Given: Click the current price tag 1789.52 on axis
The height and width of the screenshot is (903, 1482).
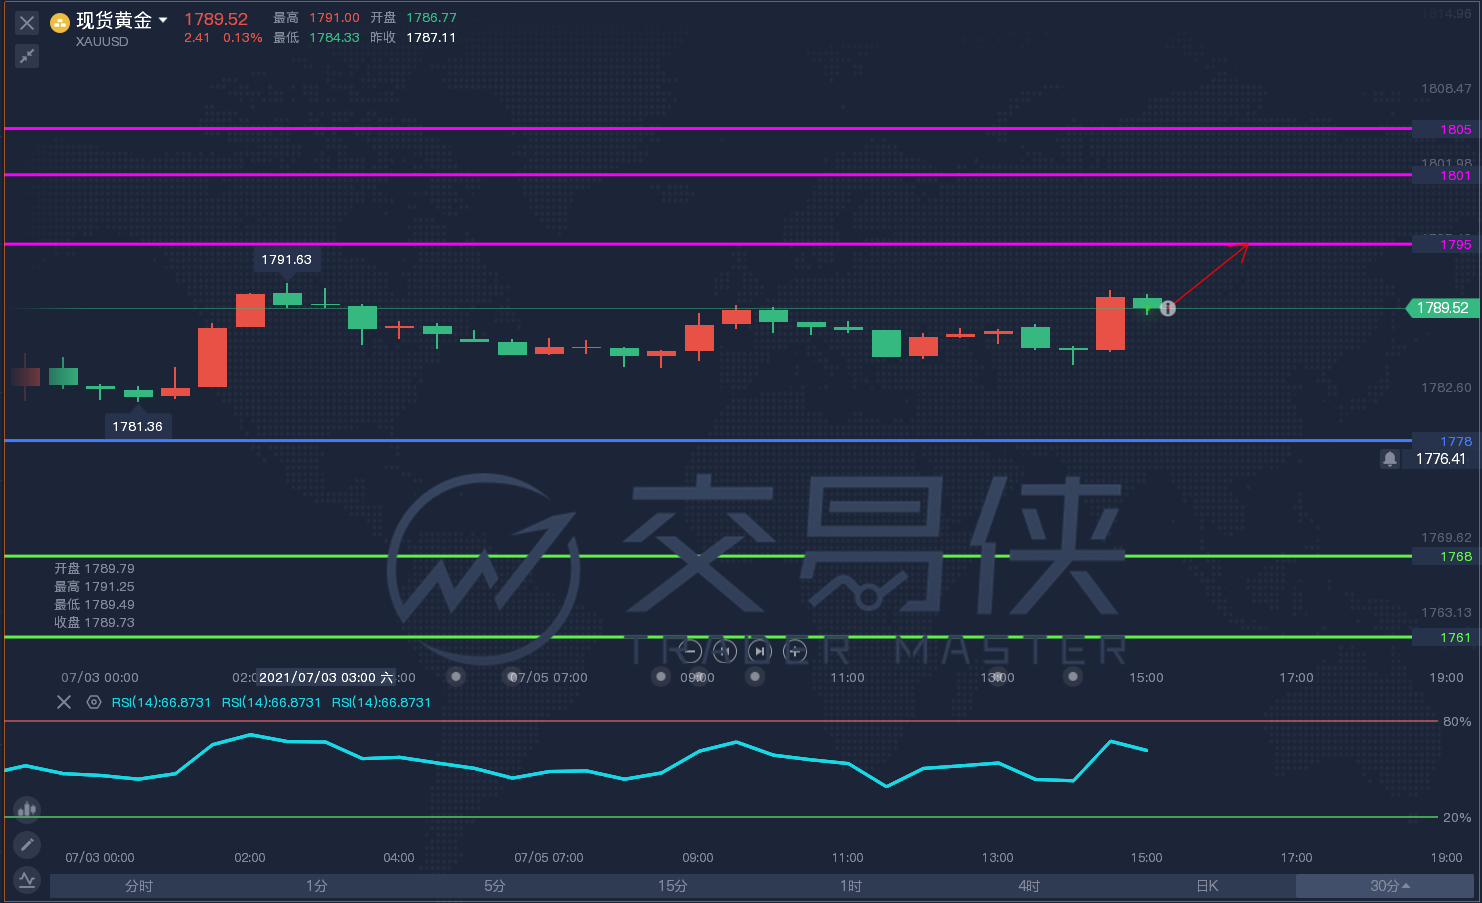Looking at the screenshot, I should (x=1441, y=308).
